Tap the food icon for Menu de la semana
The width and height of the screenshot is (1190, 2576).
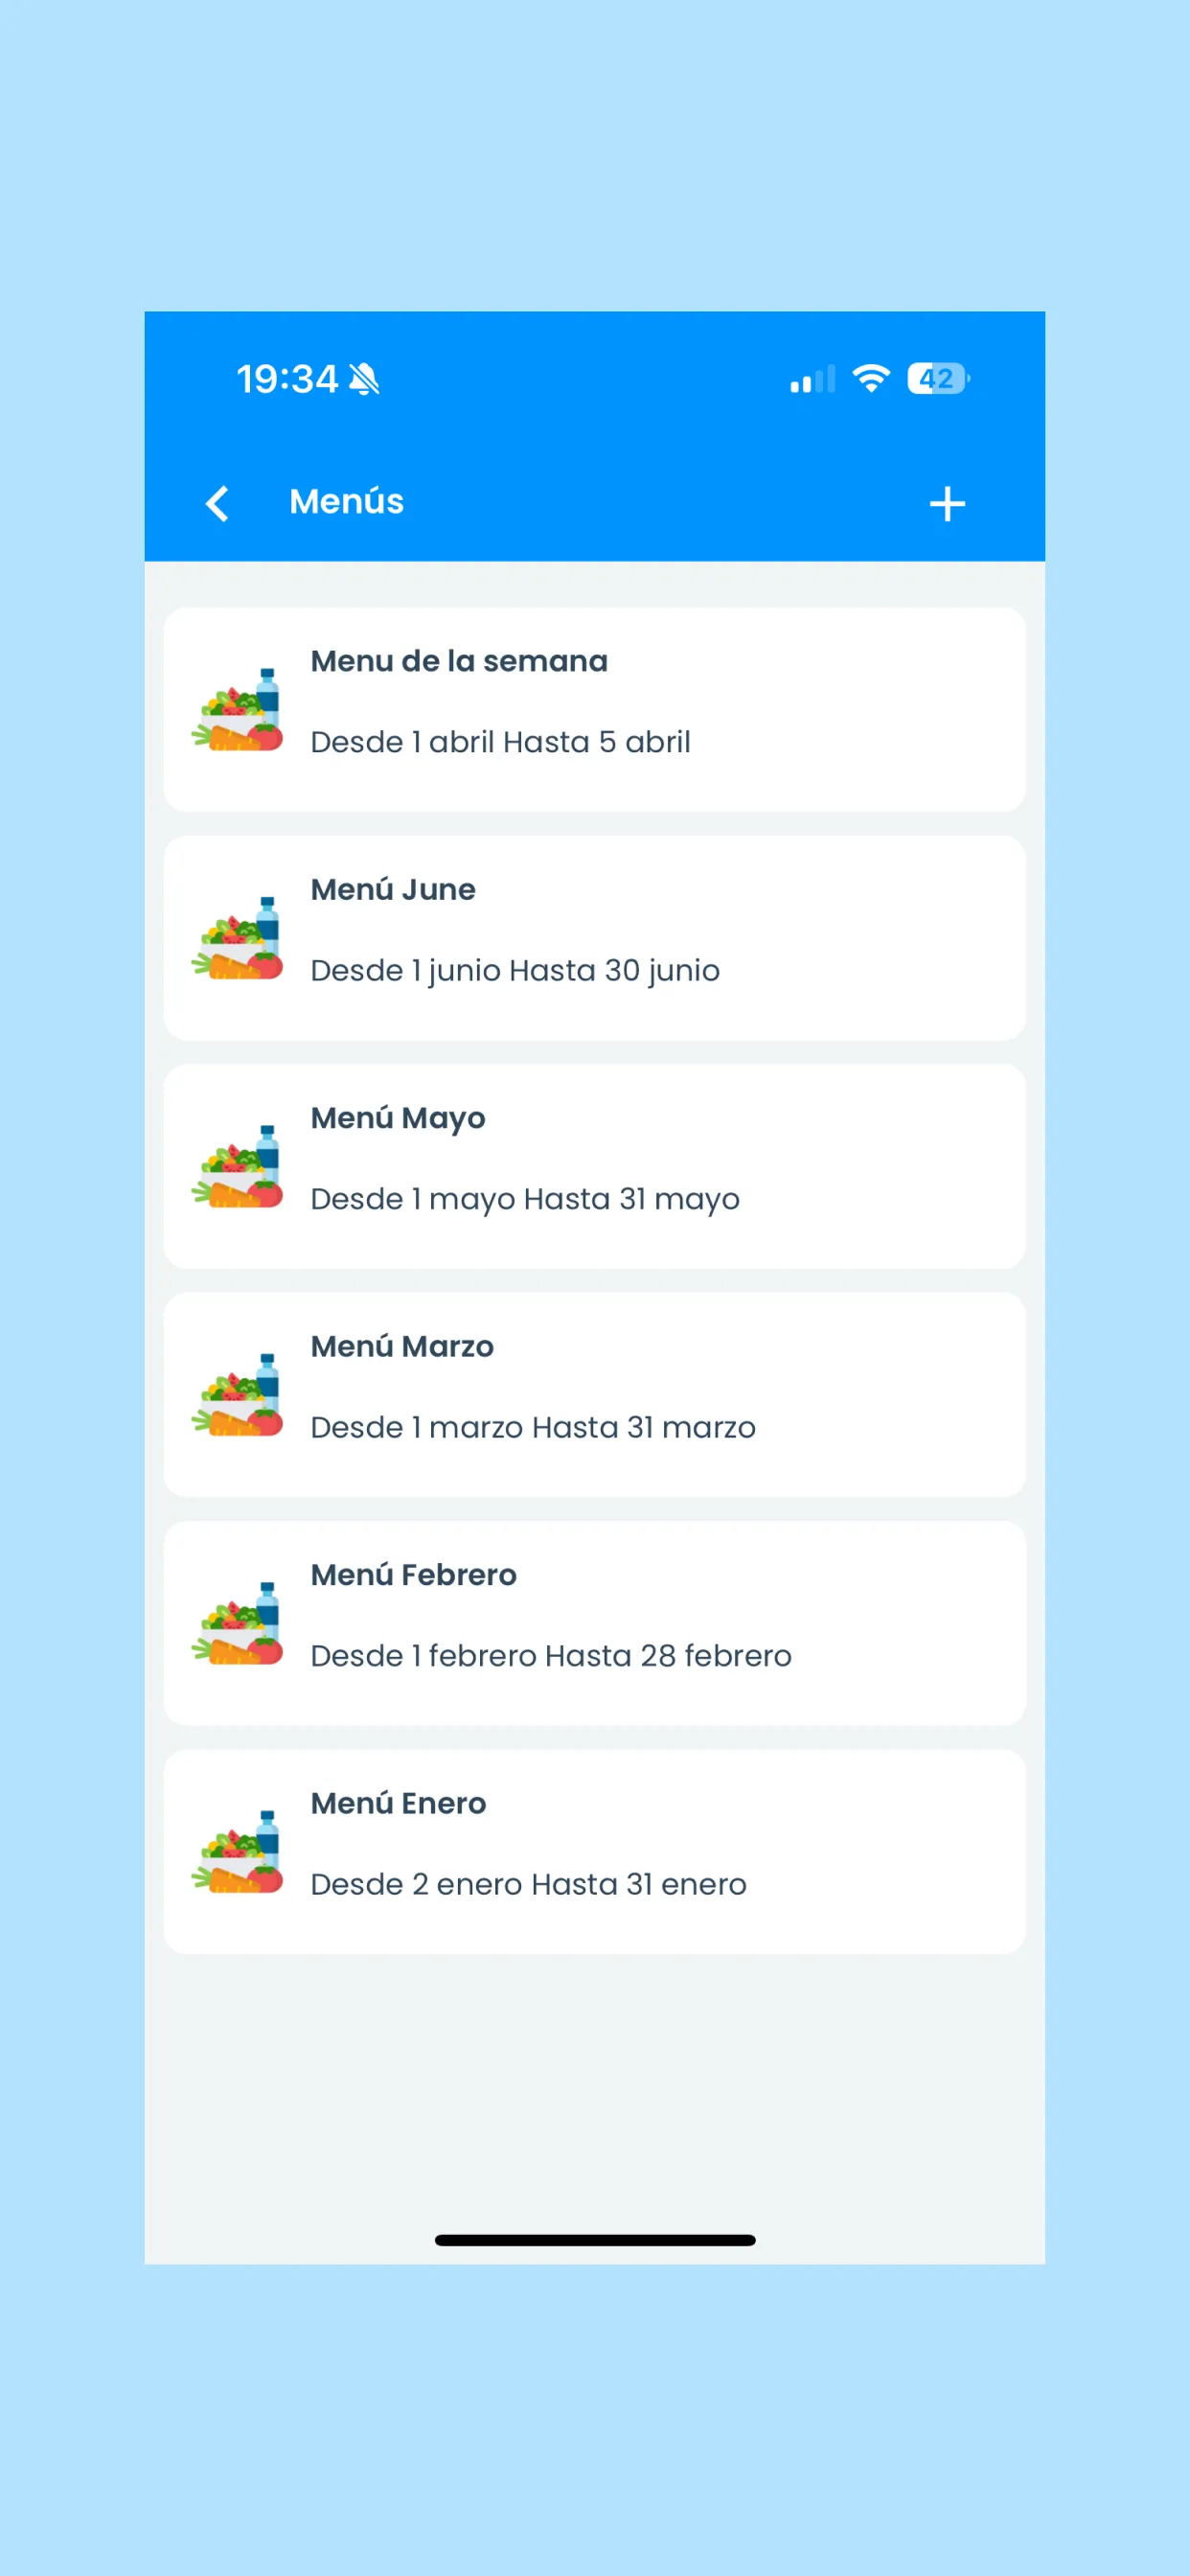click(238, 710)
